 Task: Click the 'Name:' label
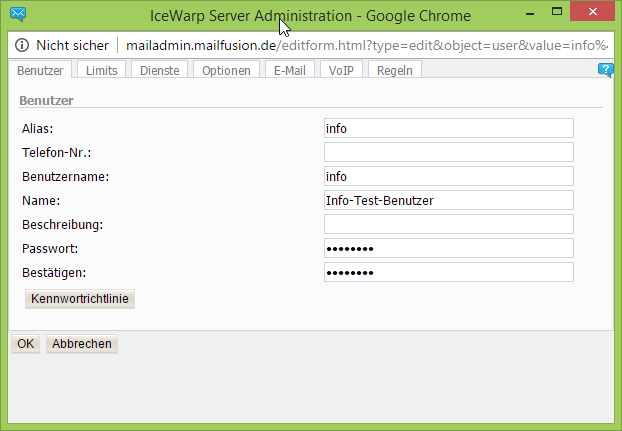point(41,201)
